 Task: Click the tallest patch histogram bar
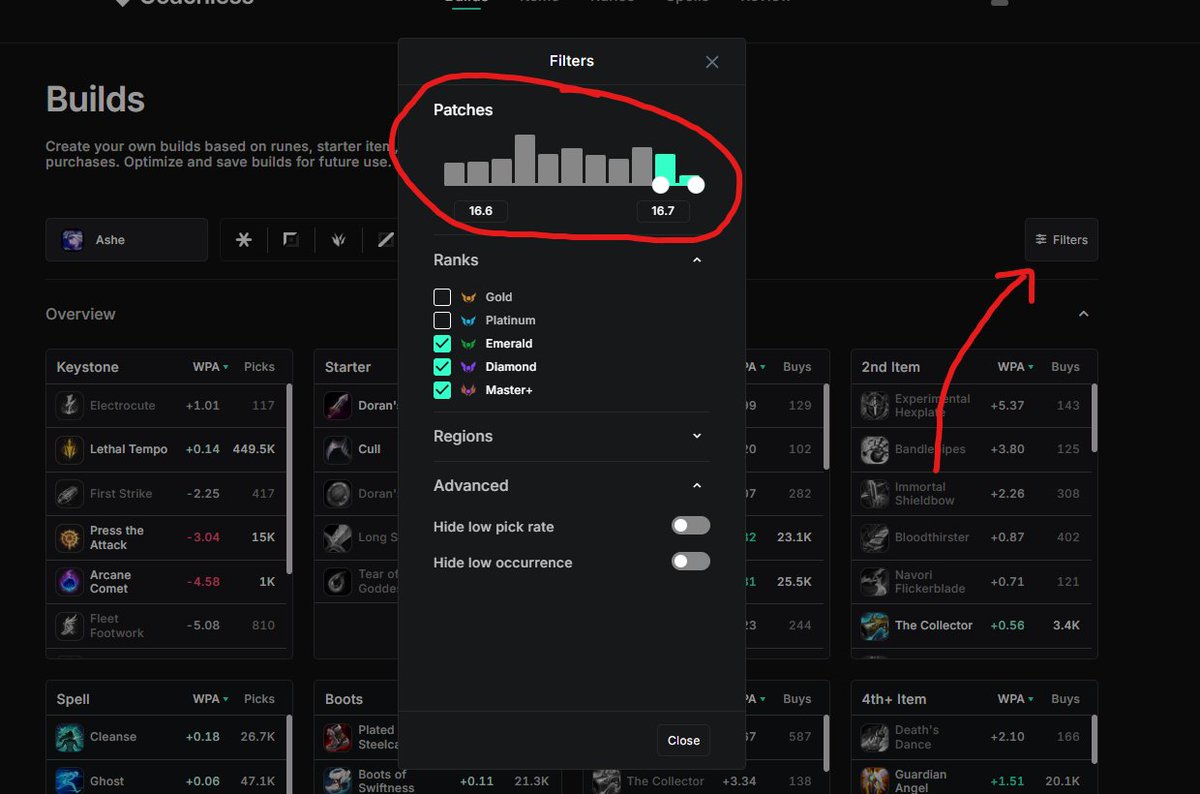pos(525,160)
